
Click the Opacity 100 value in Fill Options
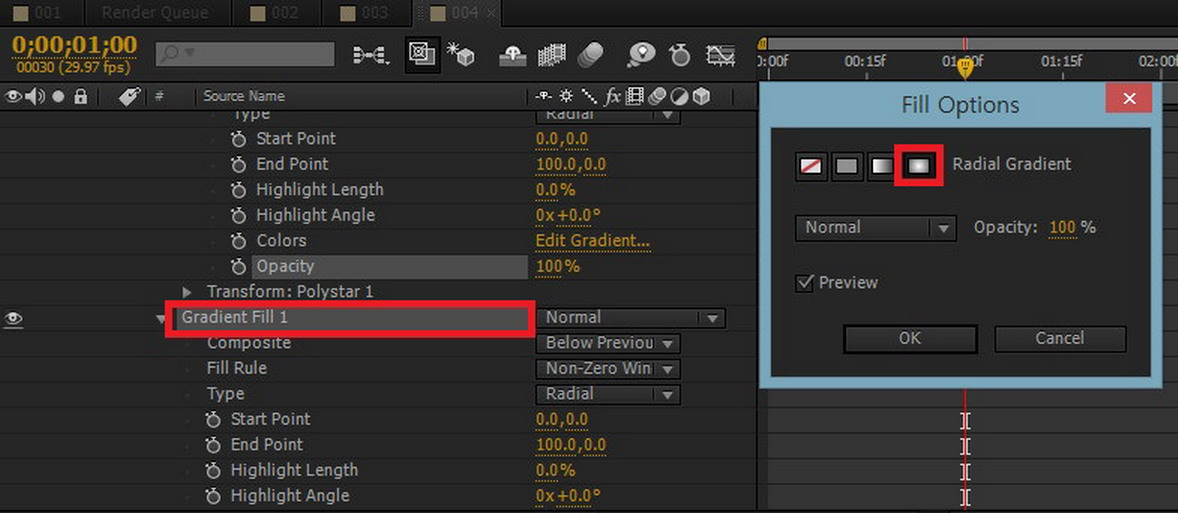tap(1062, 227)
